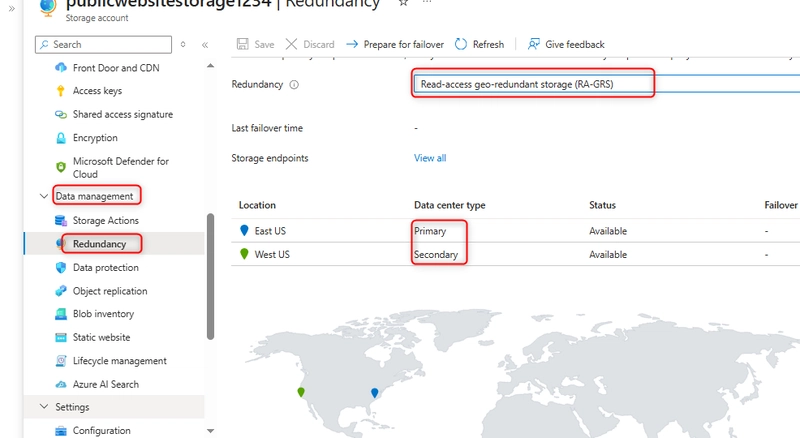This screenshot has height=438, width=800.
Task: Click the East US blue location pin
Action: 244,231
